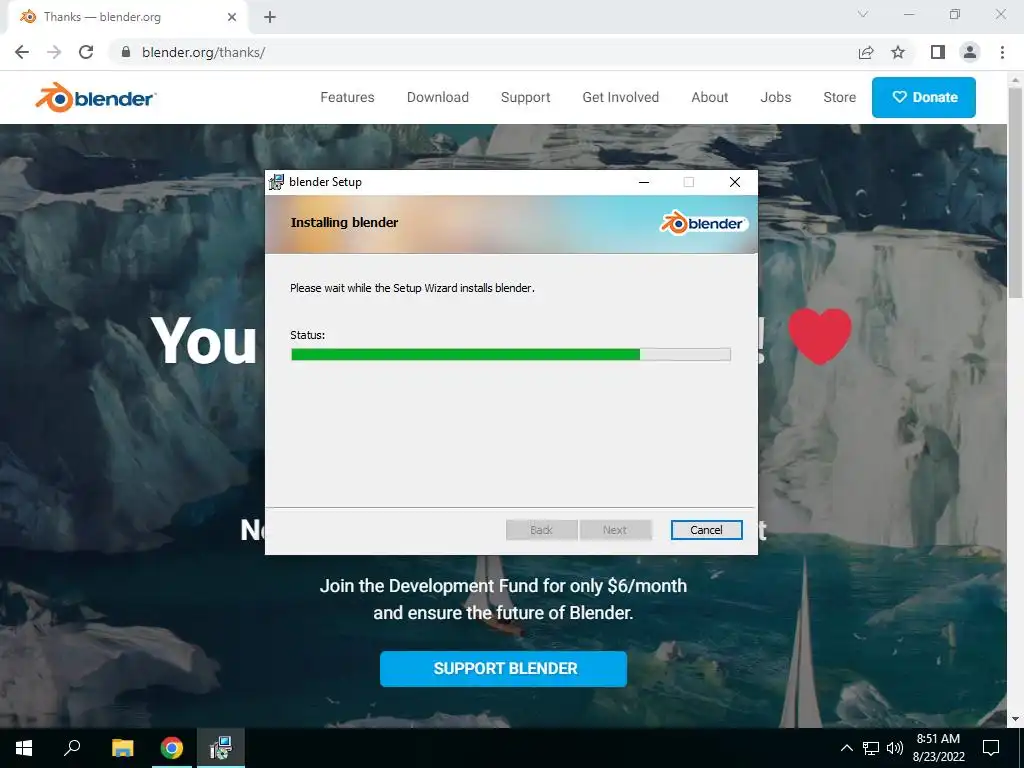
Task: Open the Chrome profile avatar
Action: (x=970, y=52)
